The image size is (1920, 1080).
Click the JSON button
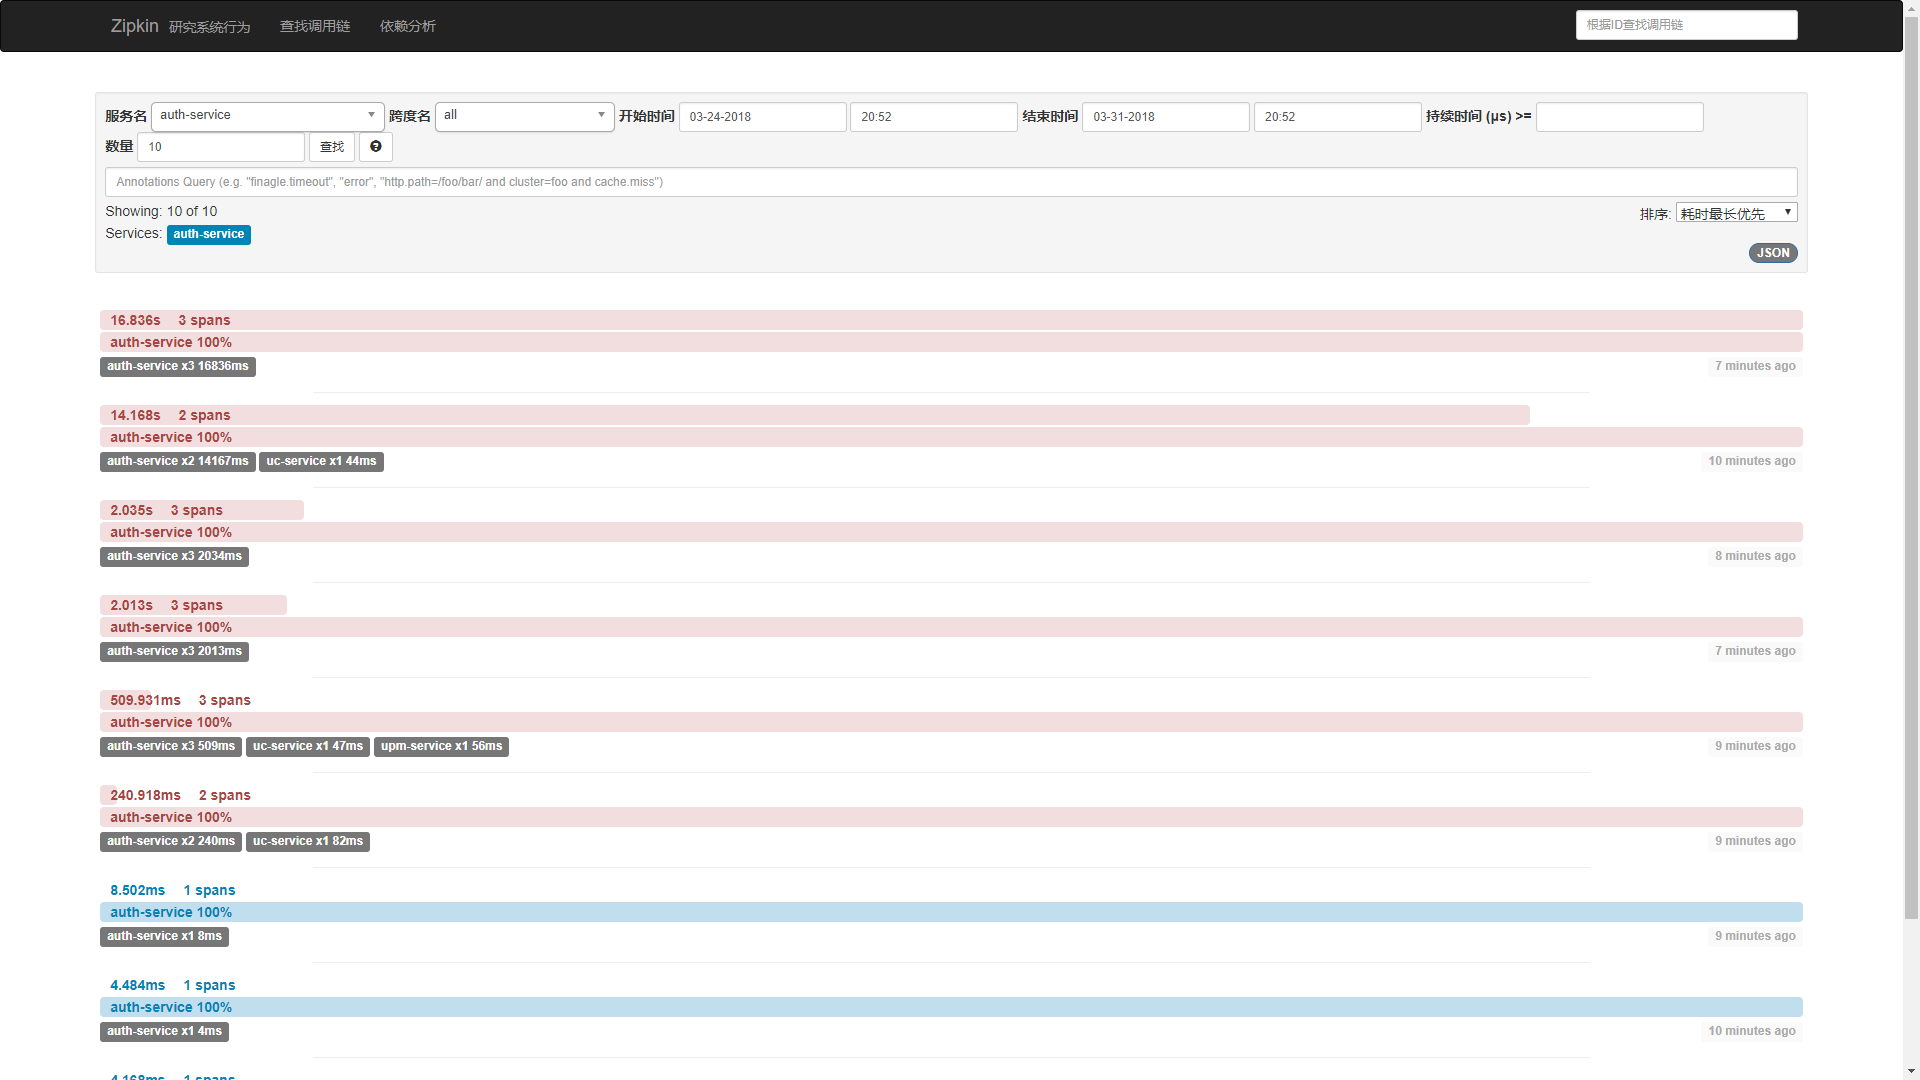pyautogui.click(x=1772, y=253)
